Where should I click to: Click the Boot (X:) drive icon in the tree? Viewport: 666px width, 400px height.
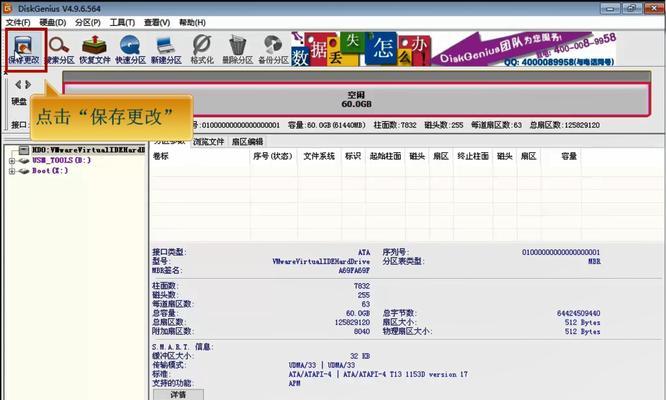click(24, 171)
